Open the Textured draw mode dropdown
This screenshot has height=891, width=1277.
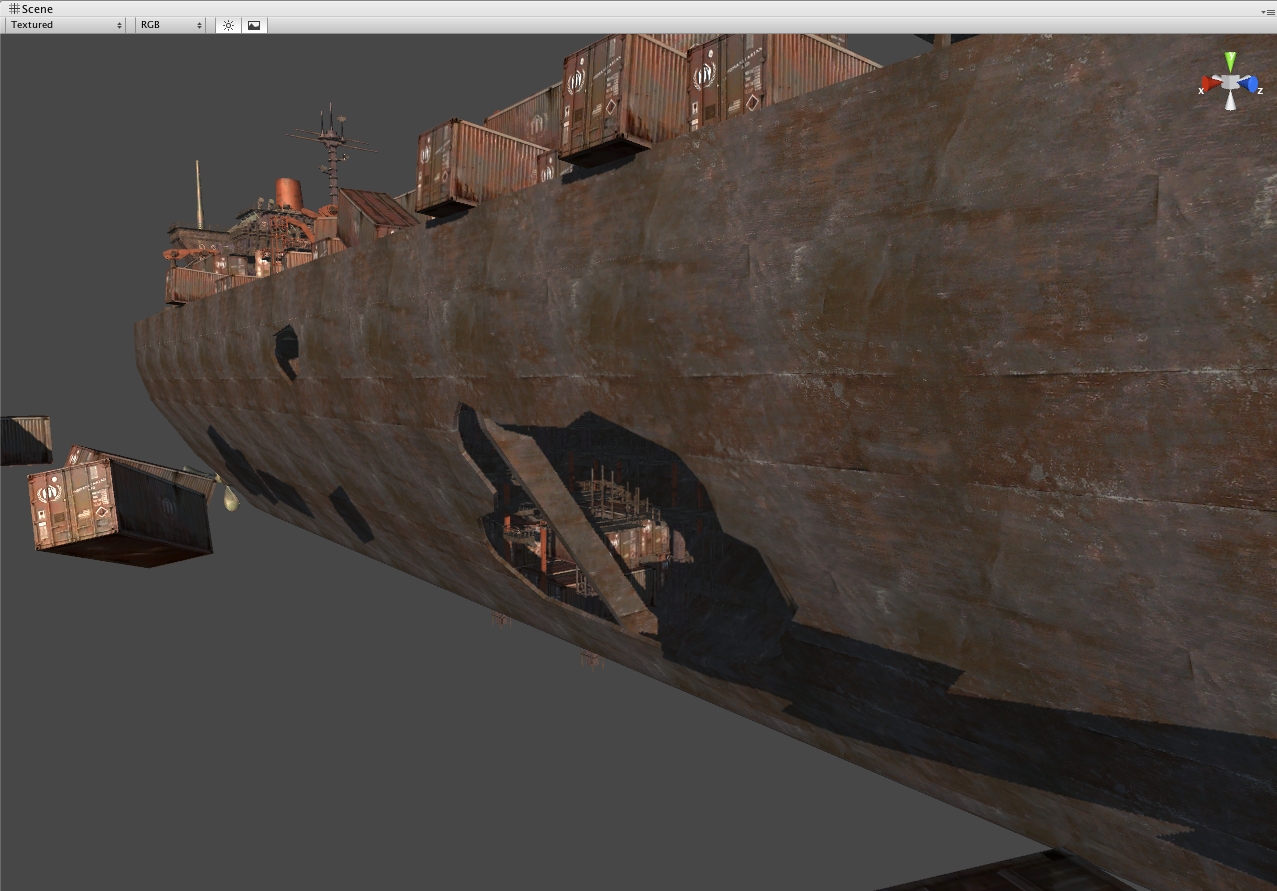point(66,25)
